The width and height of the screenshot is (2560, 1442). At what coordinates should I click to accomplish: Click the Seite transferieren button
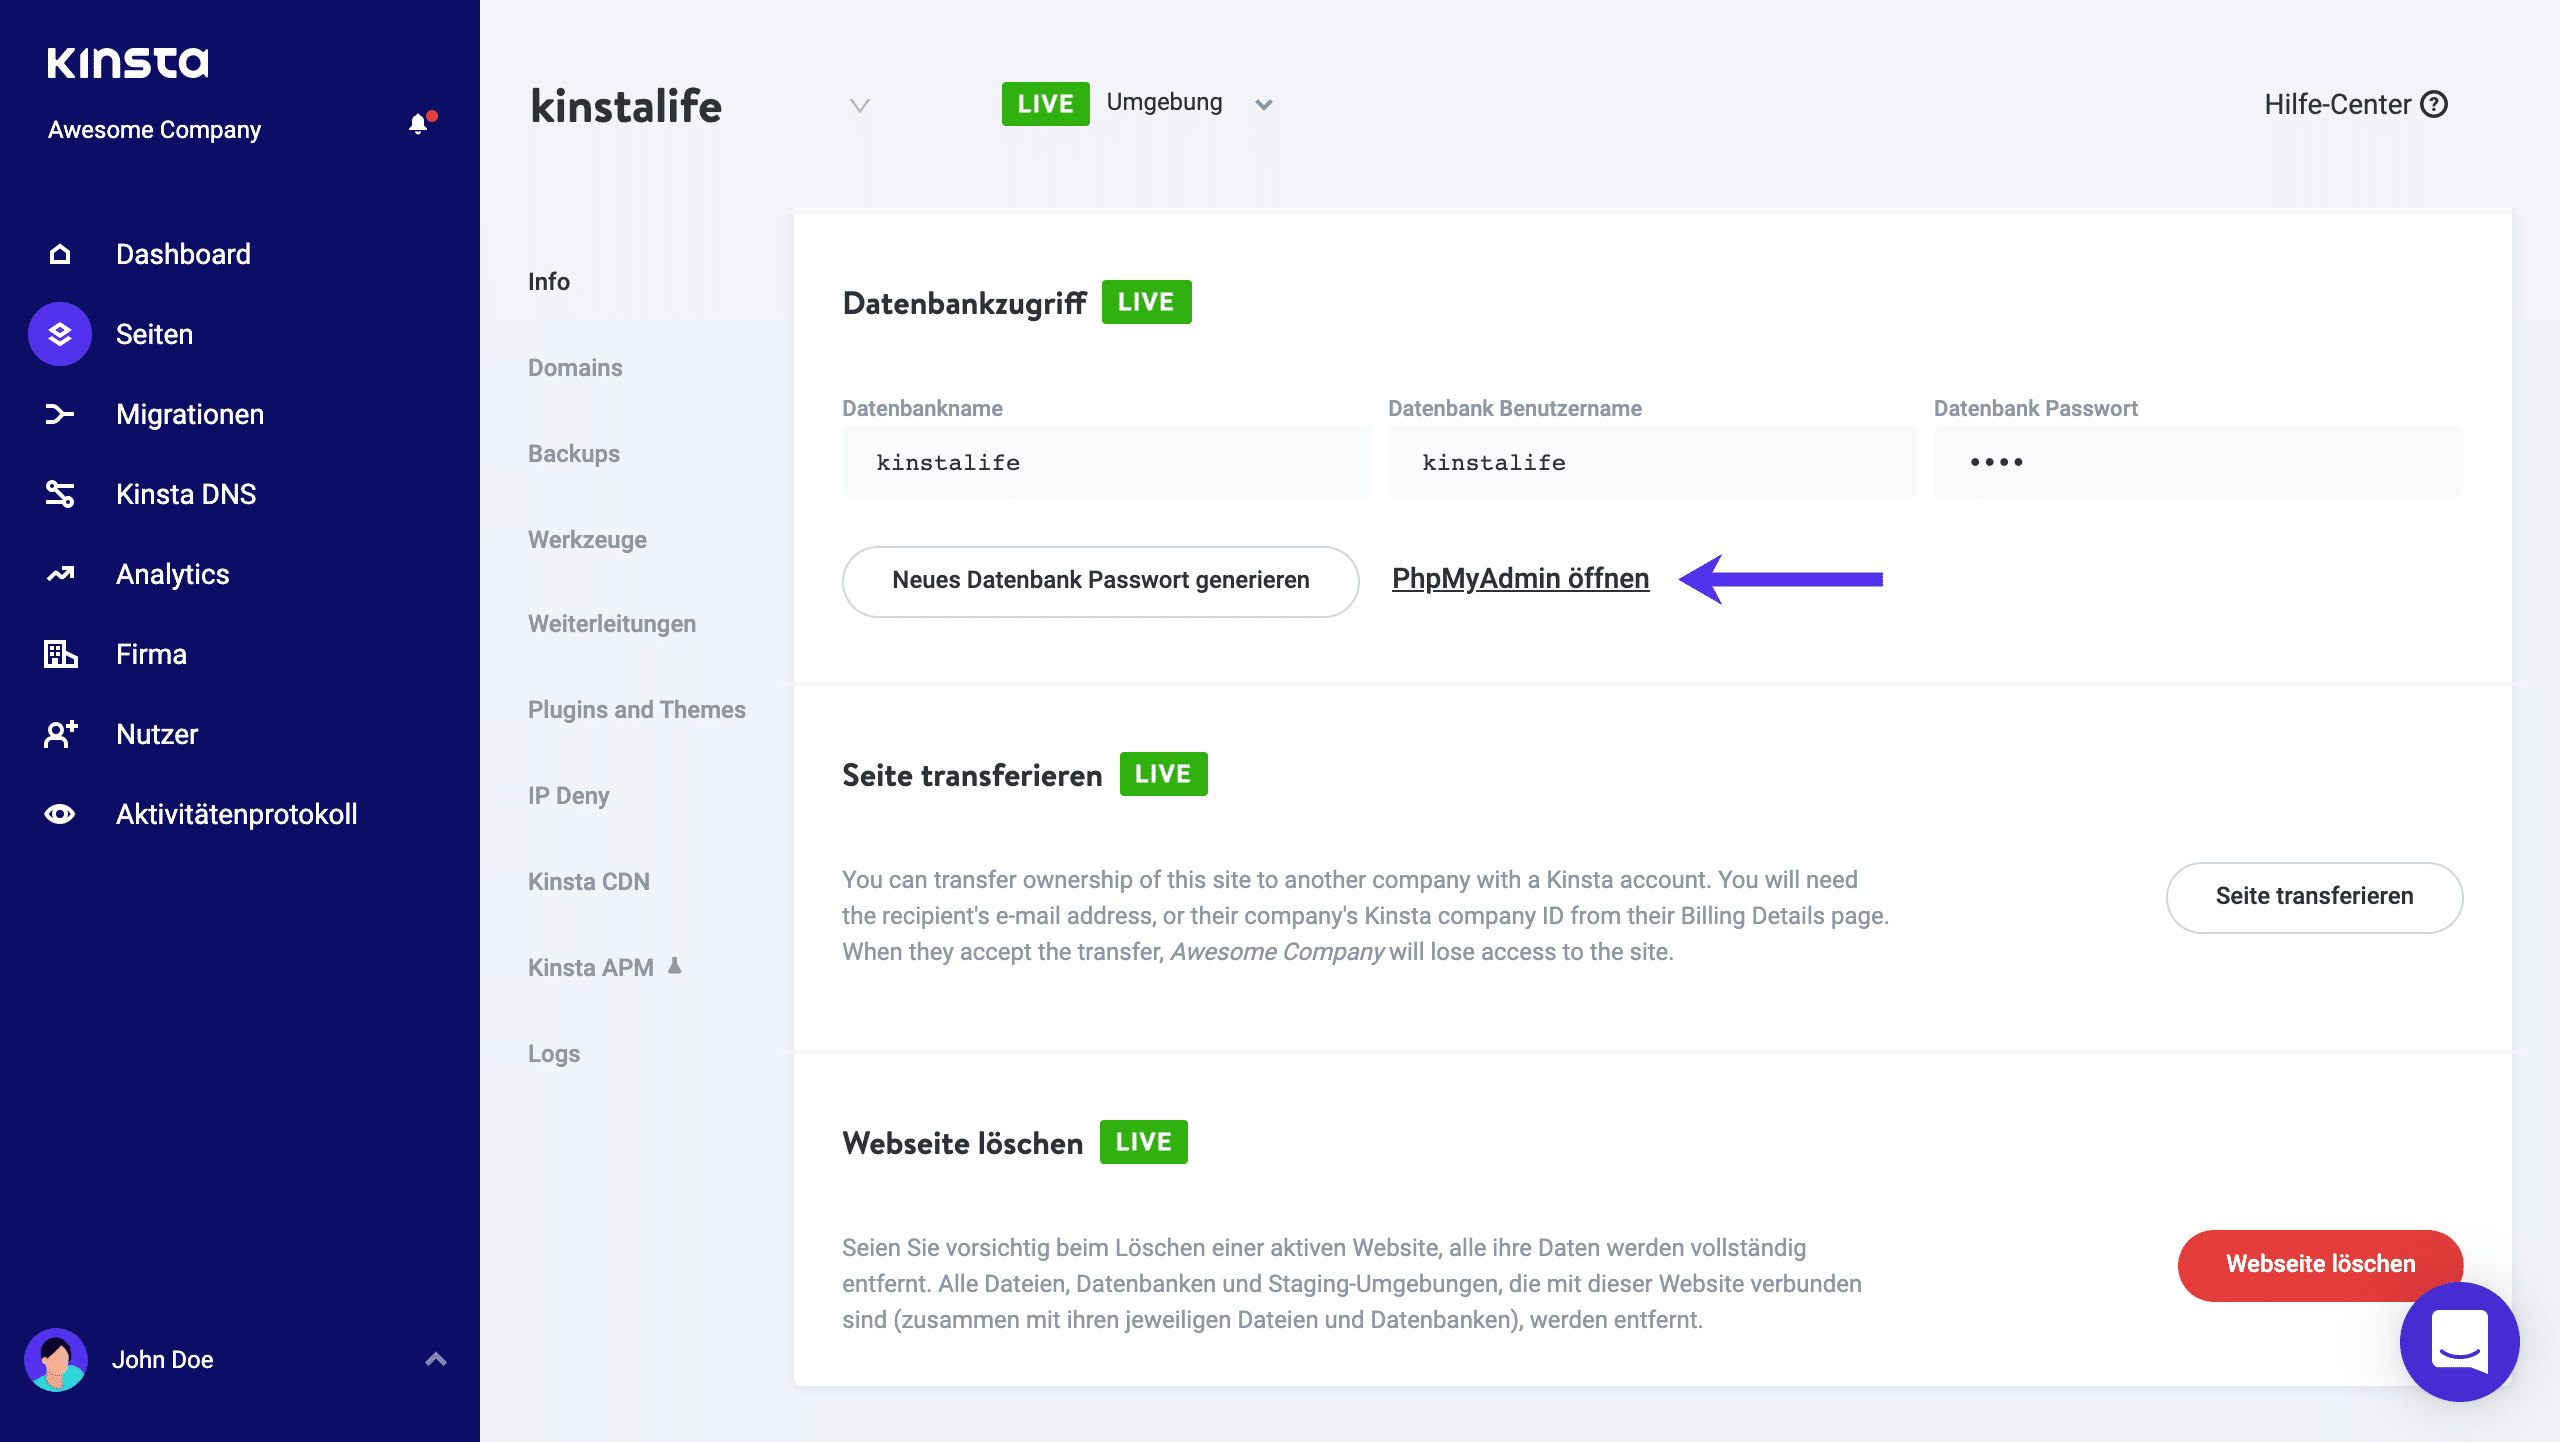pyautogui.click(x=2316, y=895)
